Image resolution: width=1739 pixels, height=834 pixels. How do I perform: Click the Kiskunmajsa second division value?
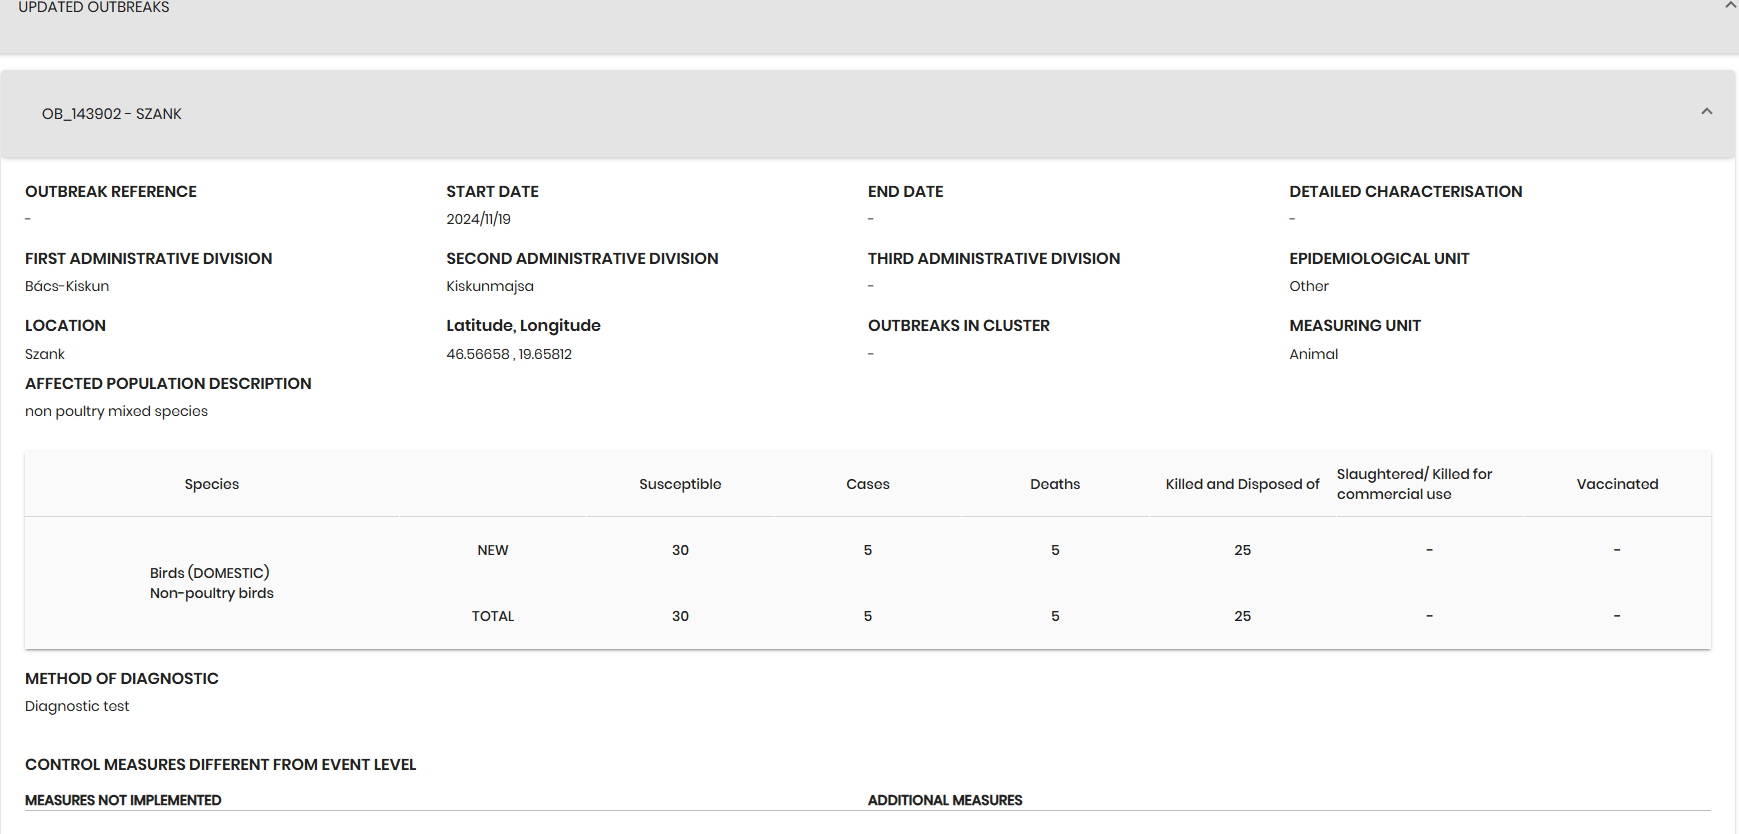click(490, 286)
